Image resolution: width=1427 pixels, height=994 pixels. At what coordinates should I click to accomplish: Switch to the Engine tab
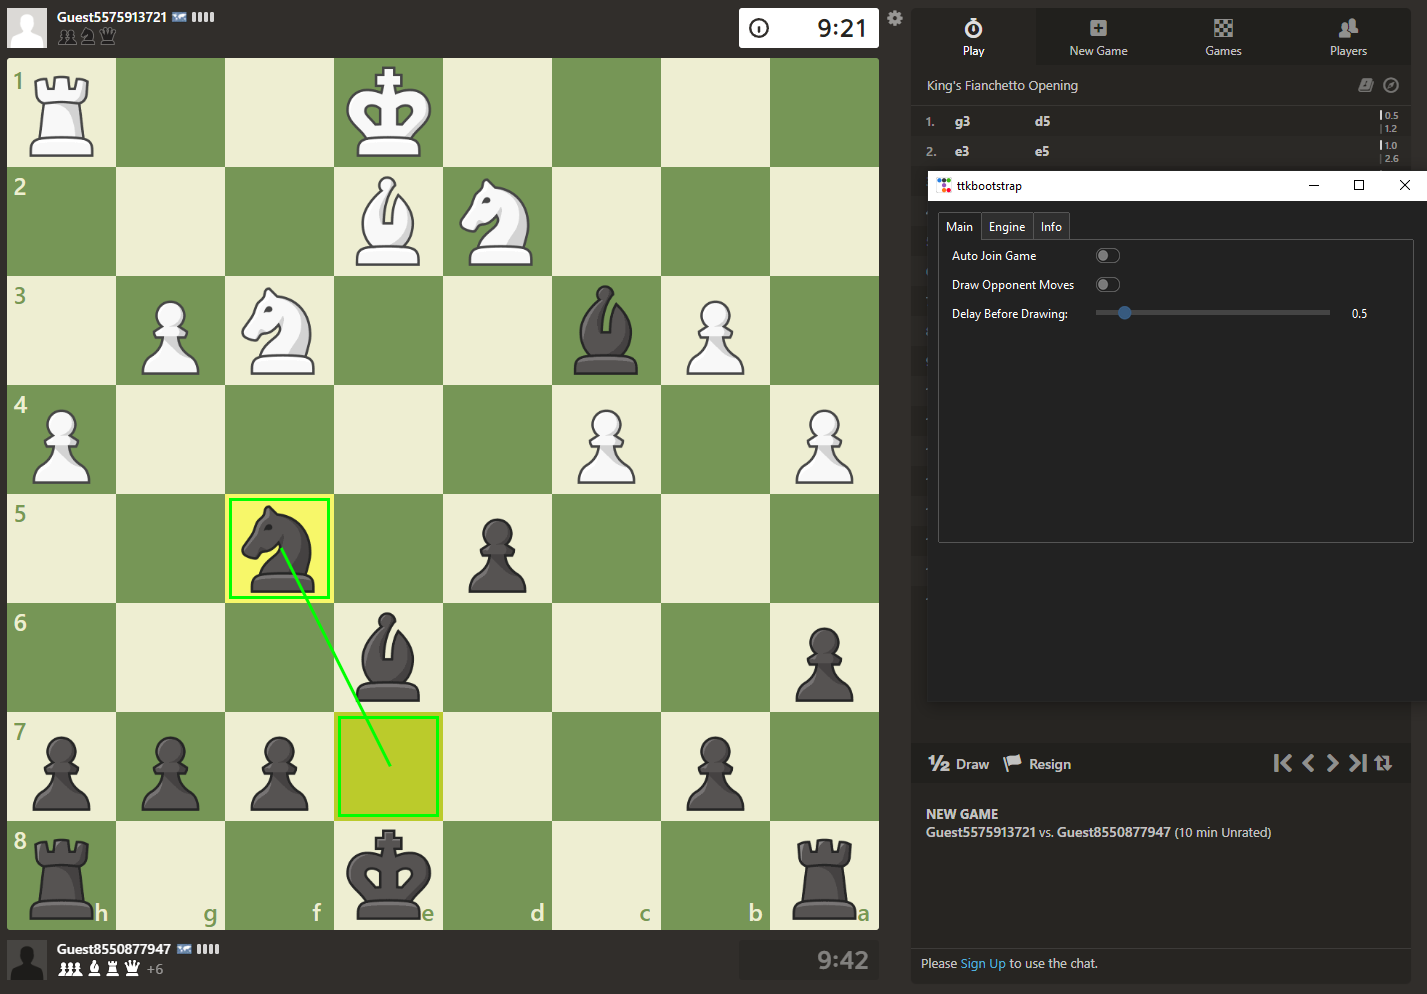click(x=1006, y=227)
